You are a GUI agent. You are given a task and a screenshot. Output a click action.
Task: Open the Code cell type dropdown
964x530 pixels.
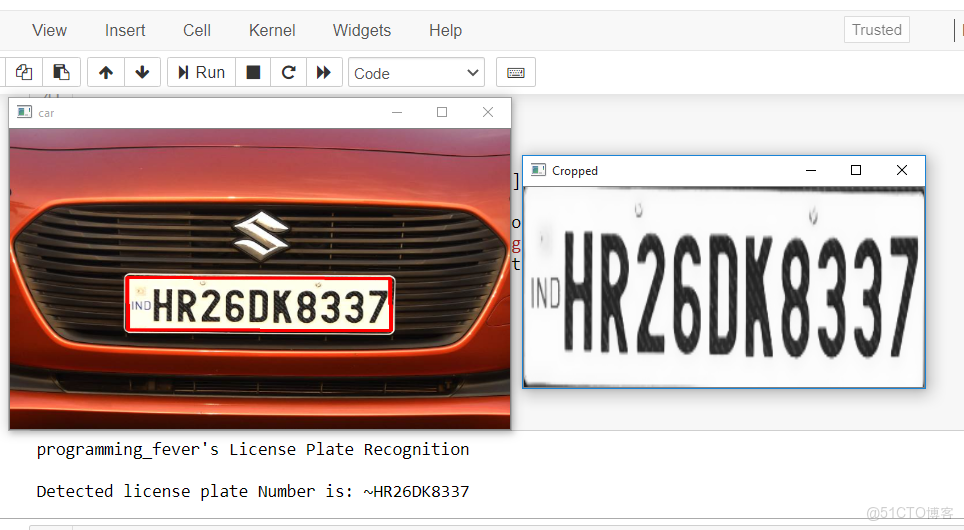[x=416, y=73]
